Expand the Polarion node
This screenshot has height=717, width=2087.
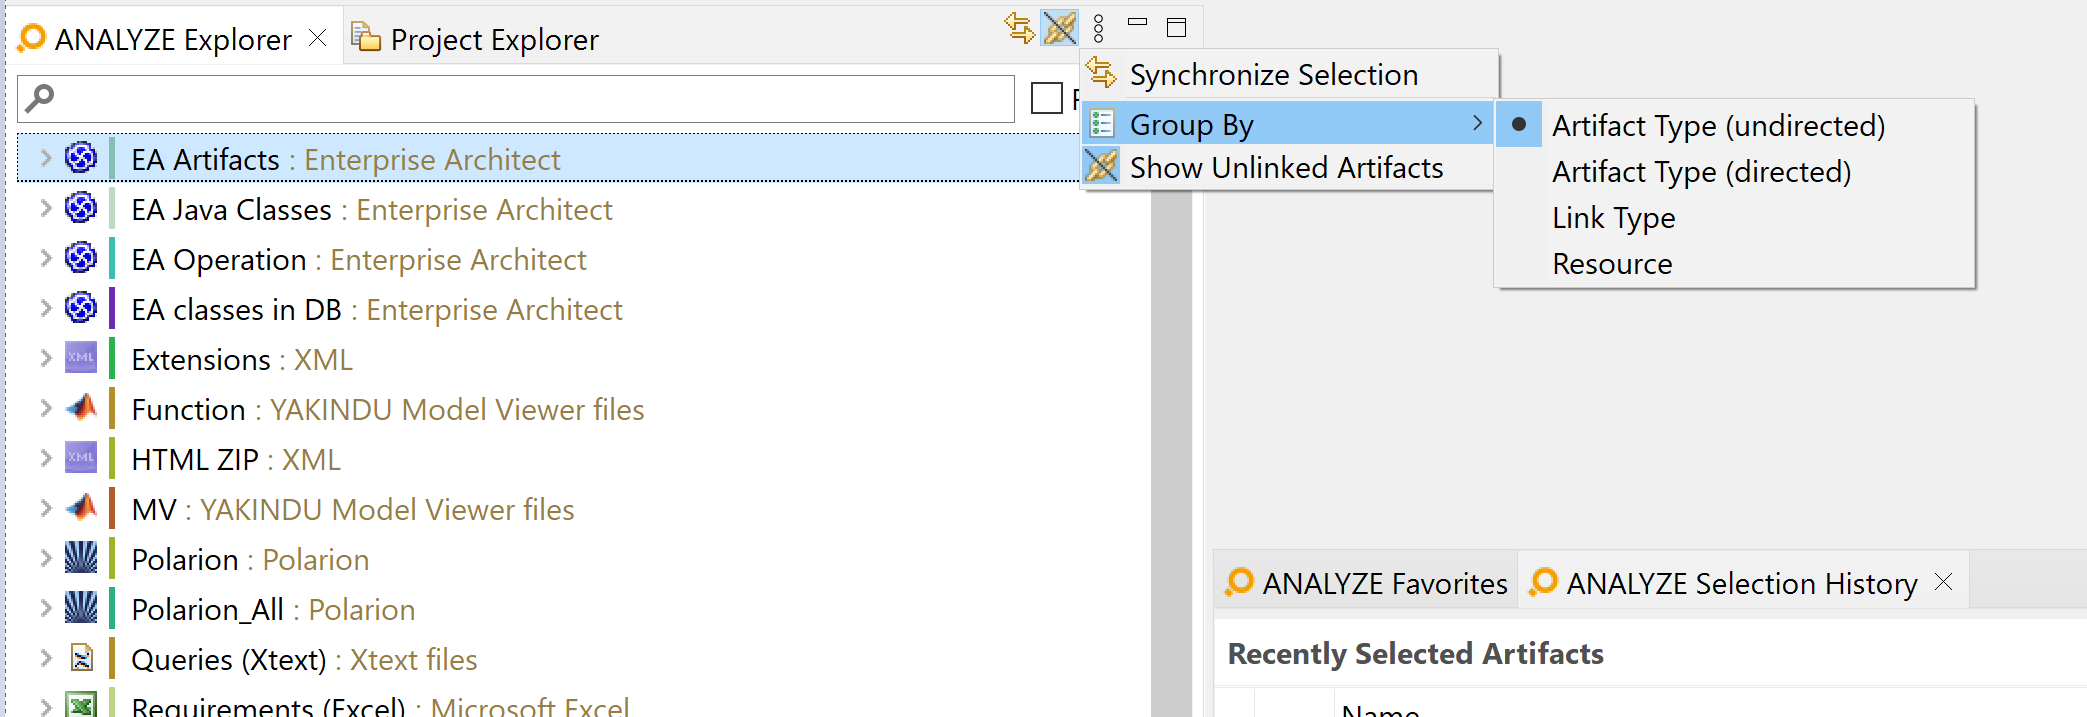pyautogui.click(x=45, y=557)
